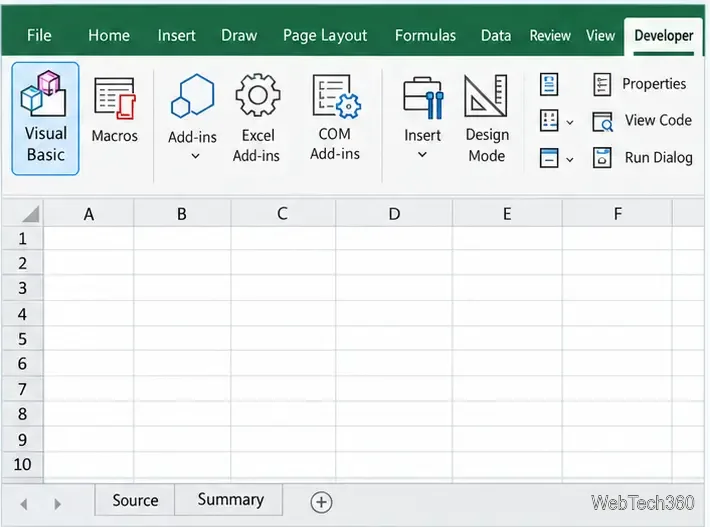Click the Run Dialog label
This screenshot has width=710, height=527.
[658, 158]
